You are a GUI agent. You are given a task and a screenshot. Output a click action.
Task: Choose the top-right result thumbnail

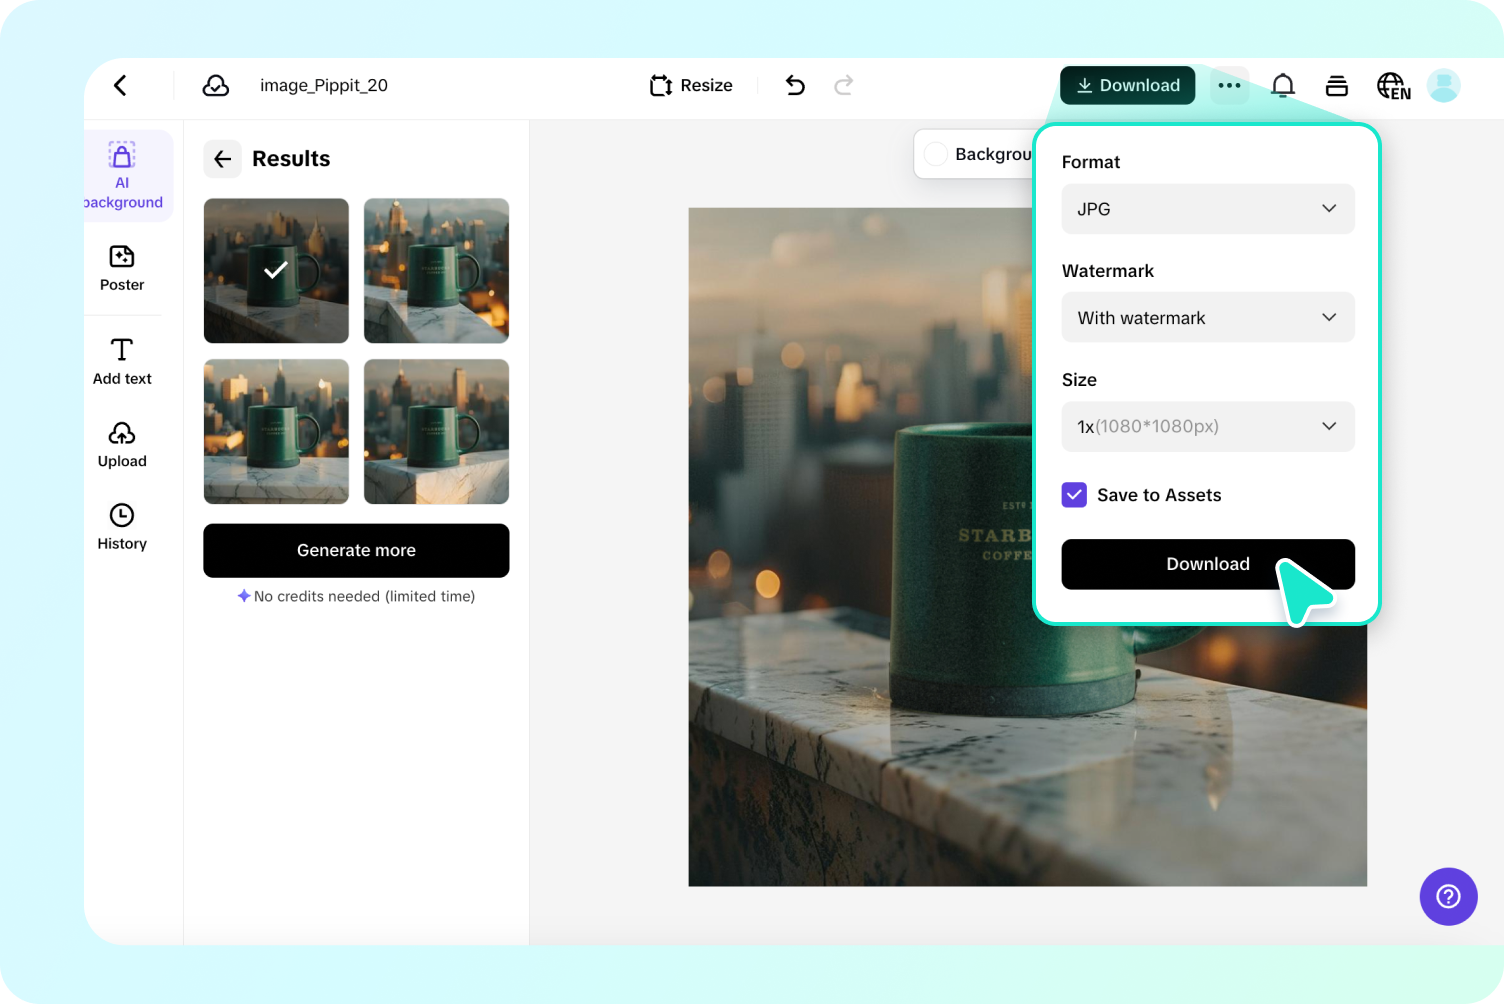(436, 271)
